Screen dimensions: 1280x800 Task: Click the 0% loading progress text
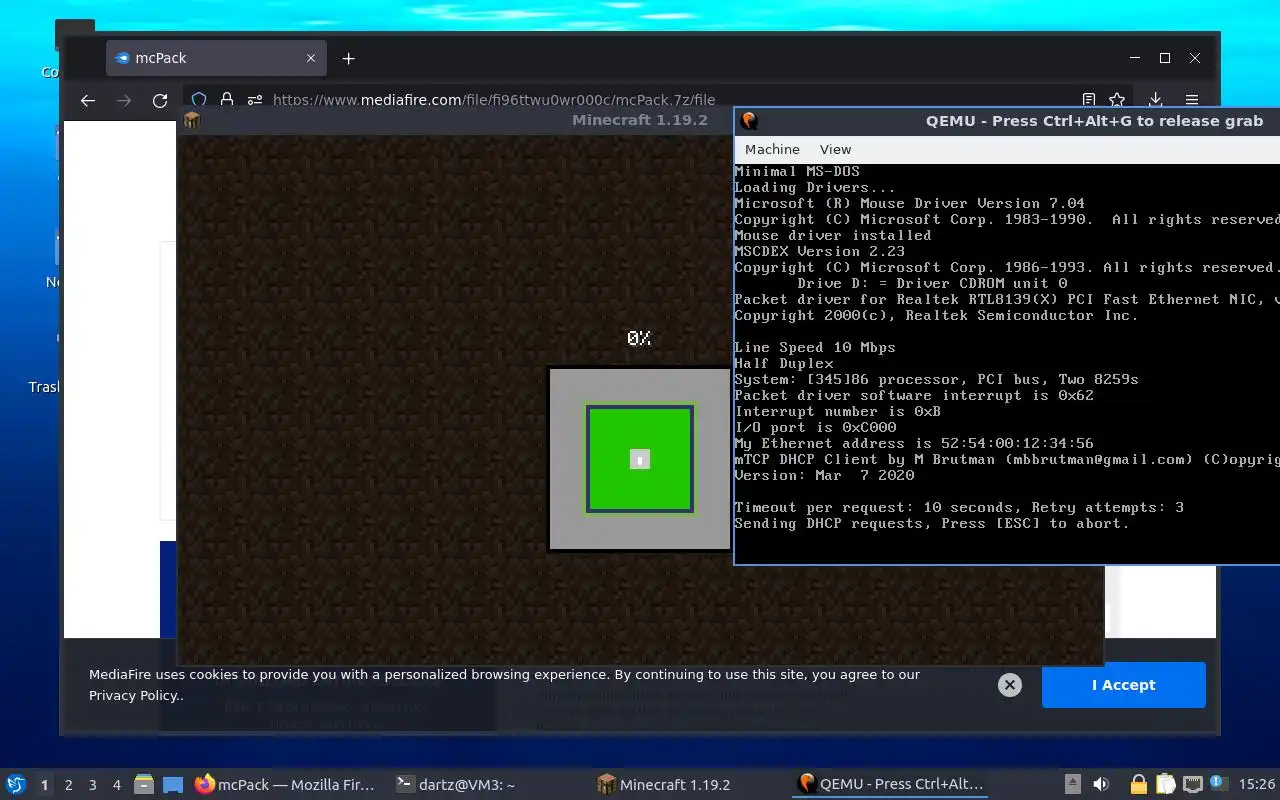[x=639, y=338]
